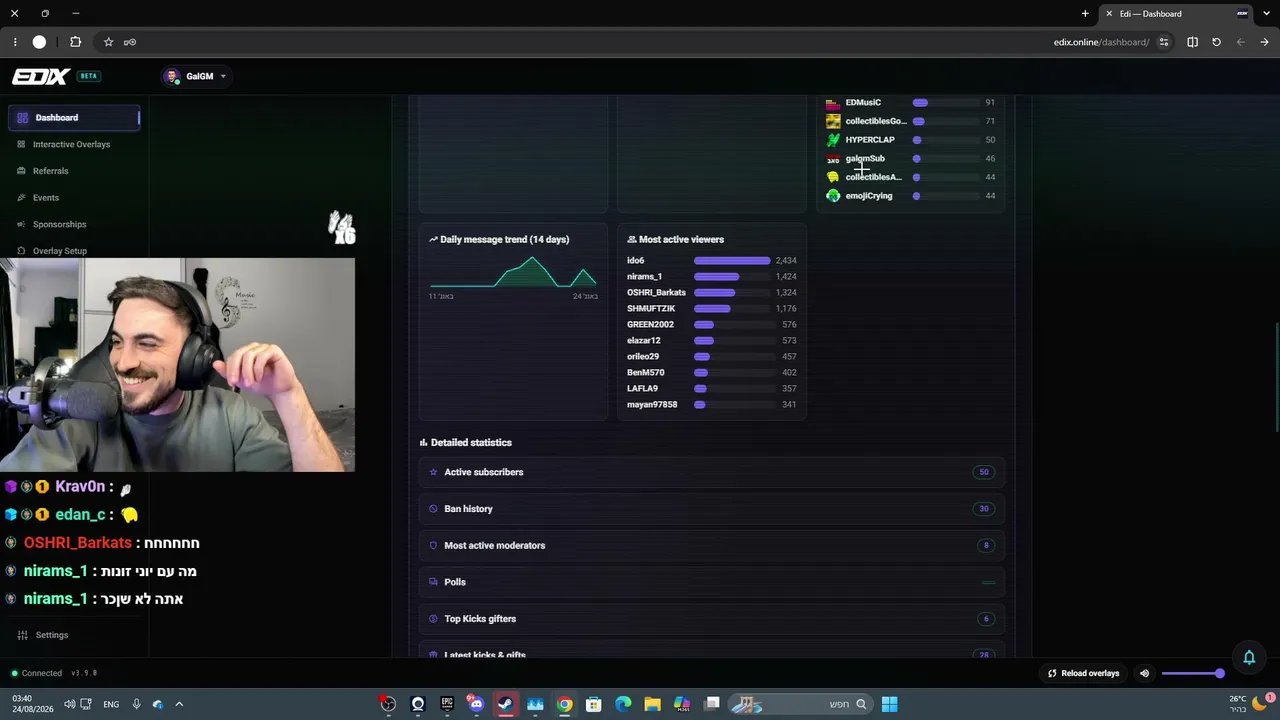Select the Edi — Dashboard browser tab
This screenshot has height=720, width=1280.
(1178, 14)
